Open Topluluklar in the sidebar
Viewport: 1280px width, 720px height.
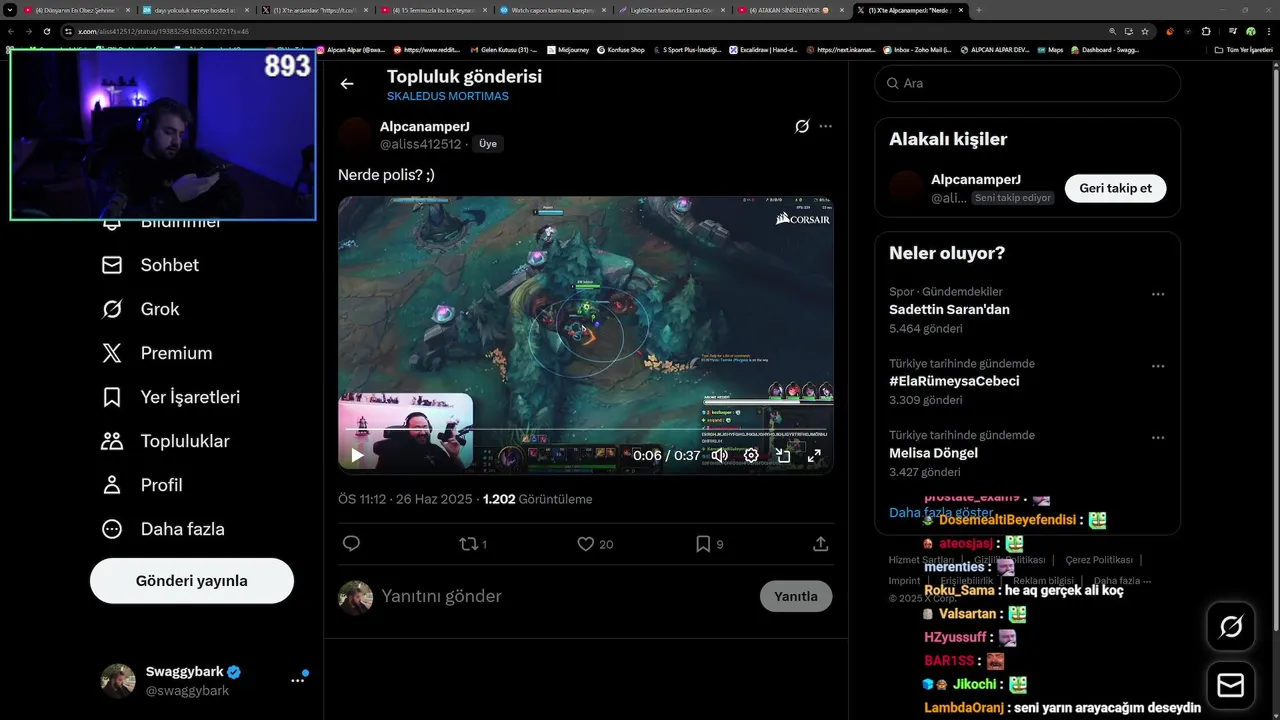coord(165,441)
